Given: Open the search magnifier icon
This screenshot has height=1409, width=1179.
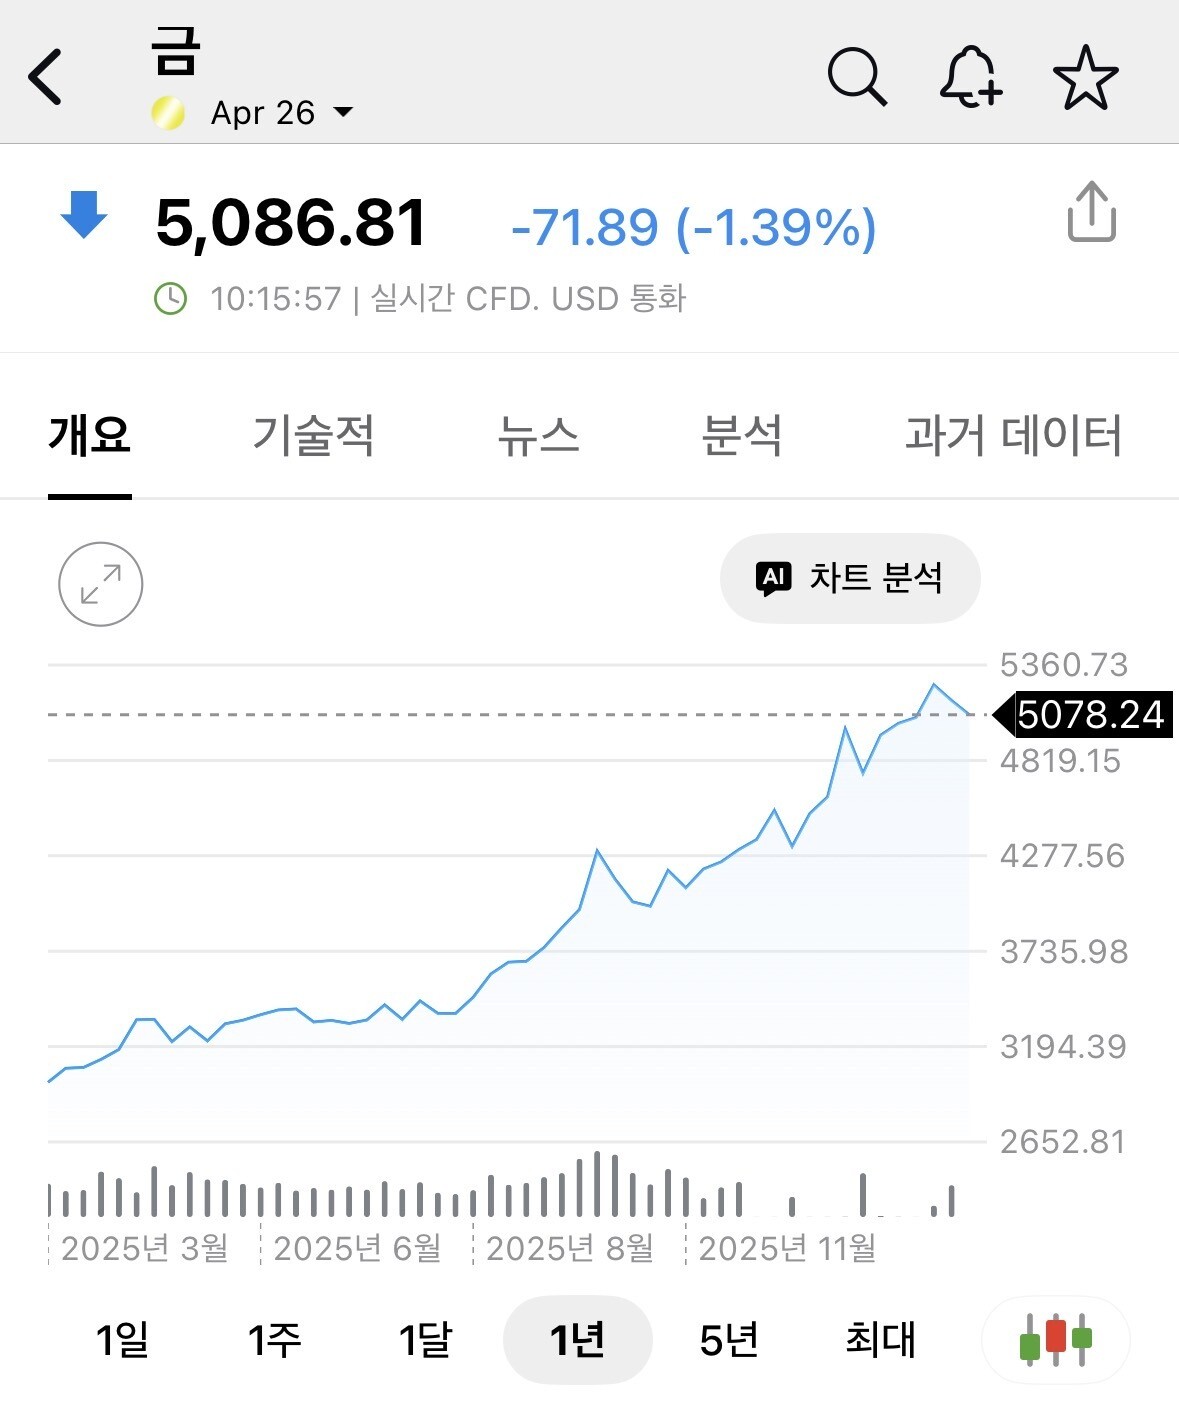Looking at the screenshot, I should pos(857,77).
